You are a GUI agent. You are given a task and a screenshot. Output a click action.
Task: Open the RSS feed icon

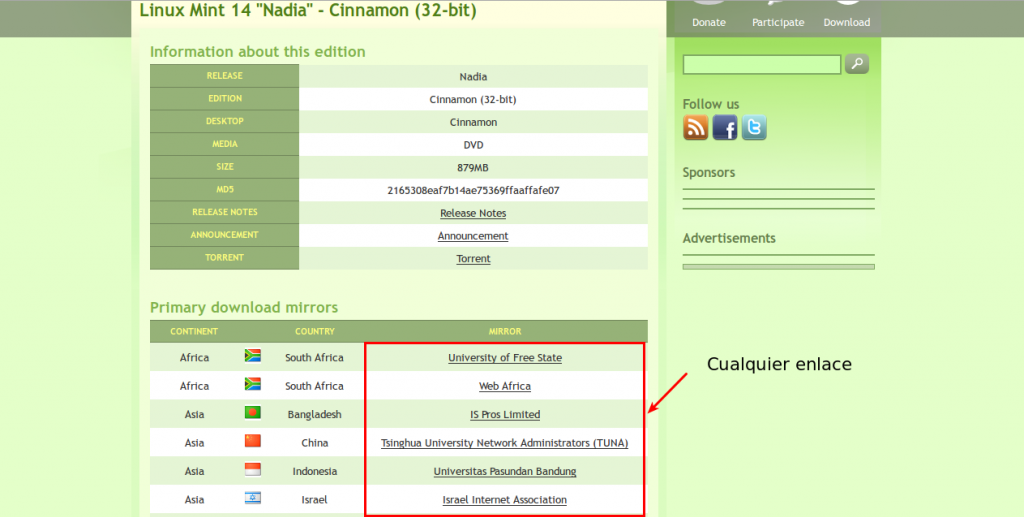coord(696,128)
